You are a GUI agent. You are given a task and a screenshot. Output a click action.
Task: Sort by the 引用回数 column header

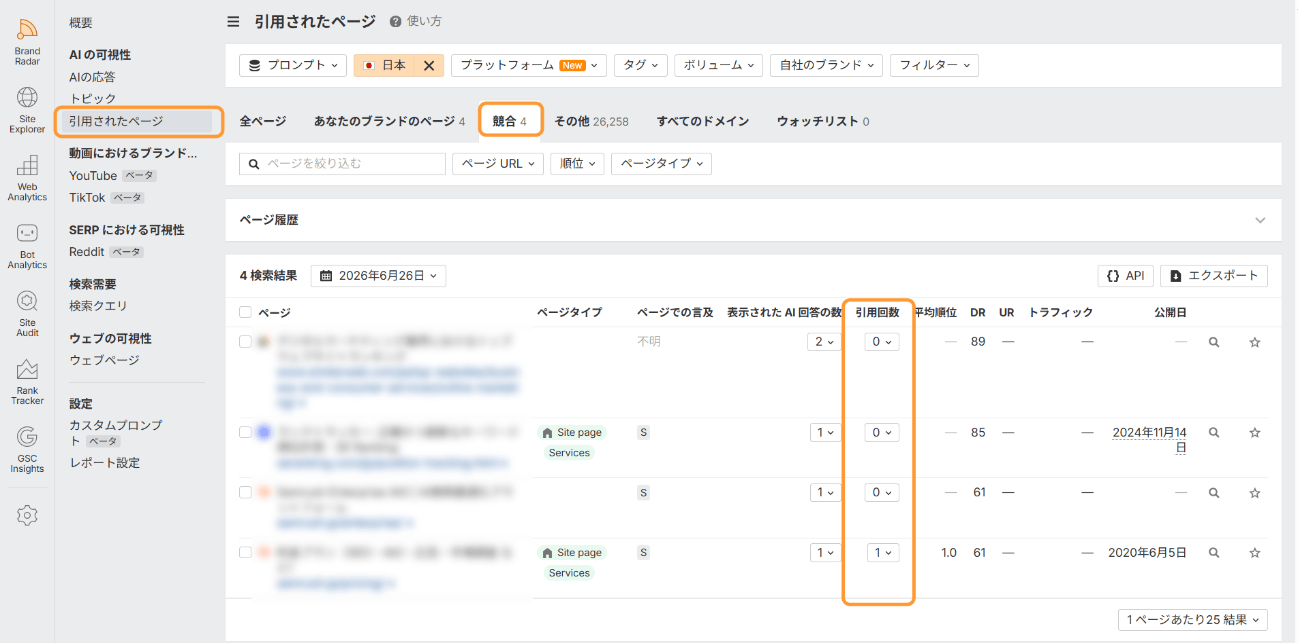[x=877, y=313]
